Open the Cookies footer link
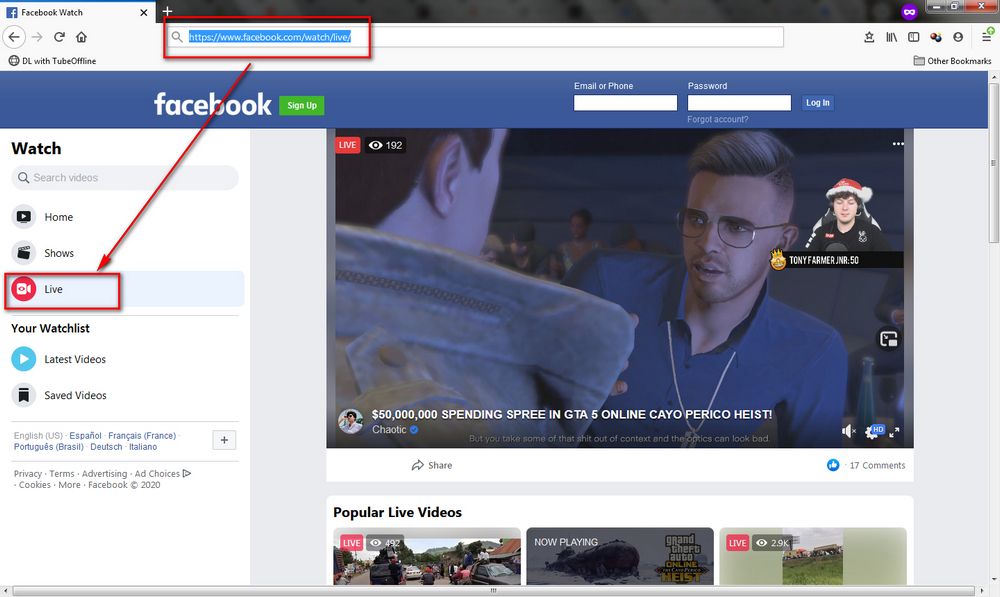The width and height of the screenshot is (1000, 597). click(34, 485)
